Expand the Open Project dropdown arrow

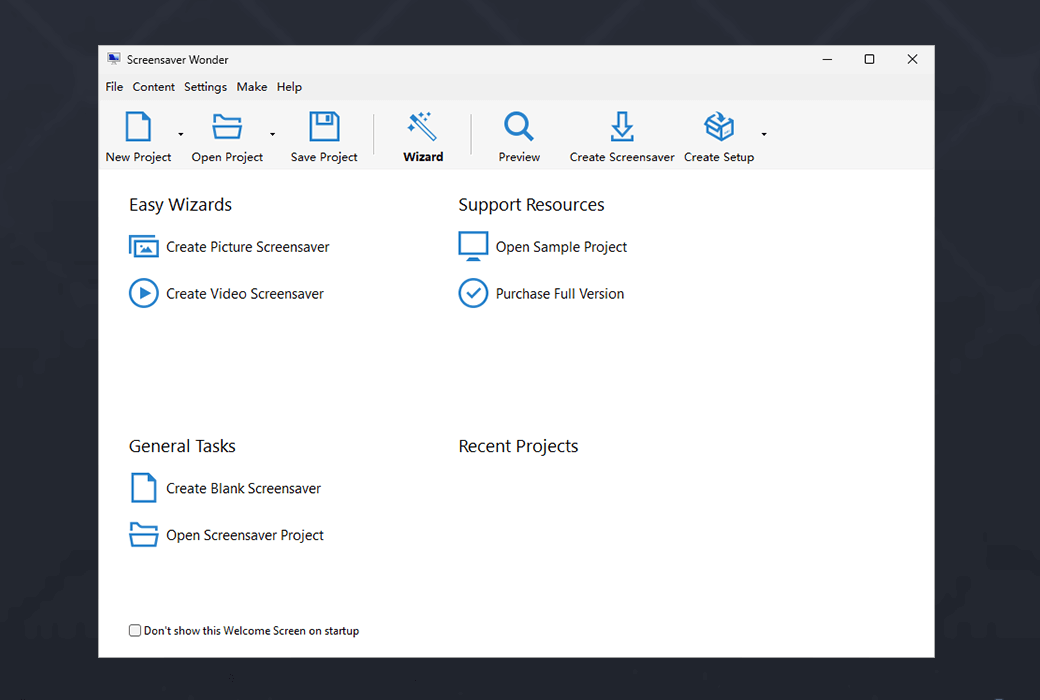tap(272, 135)
